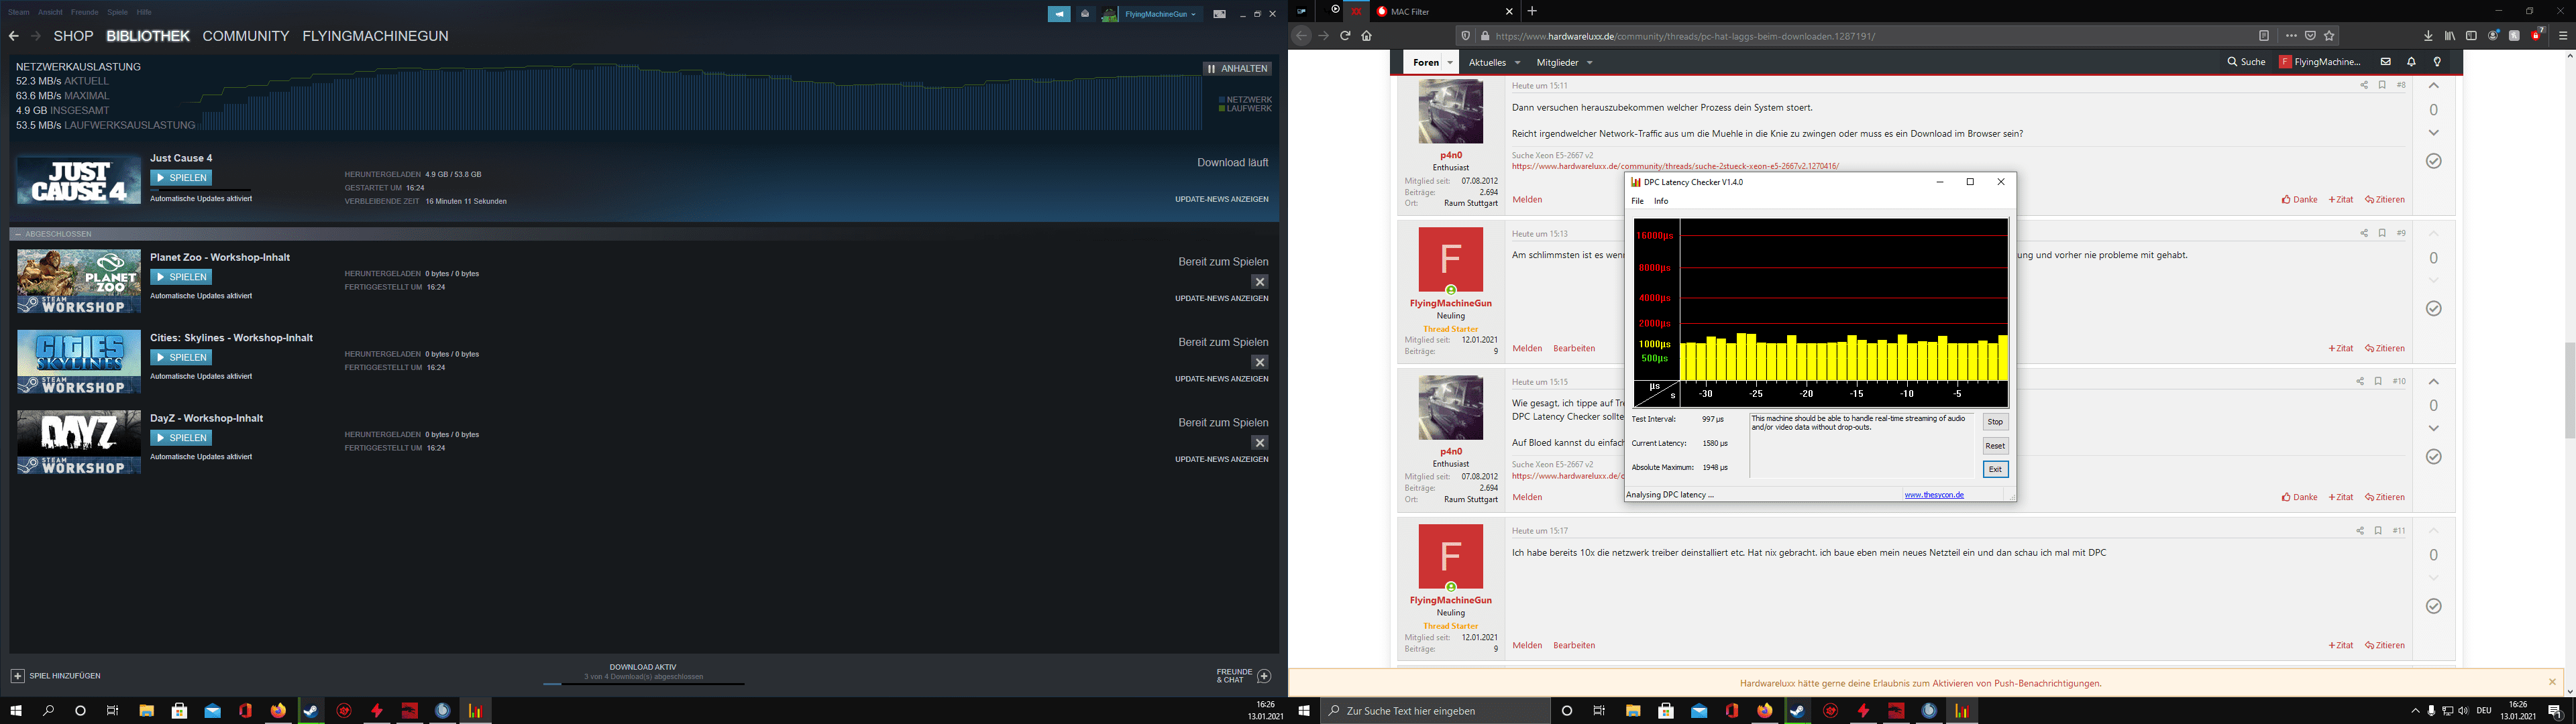This screenshot has width=2576, height=724.
Task: Open FREUNDE & CHAT in Steam
Action: 1244,676
